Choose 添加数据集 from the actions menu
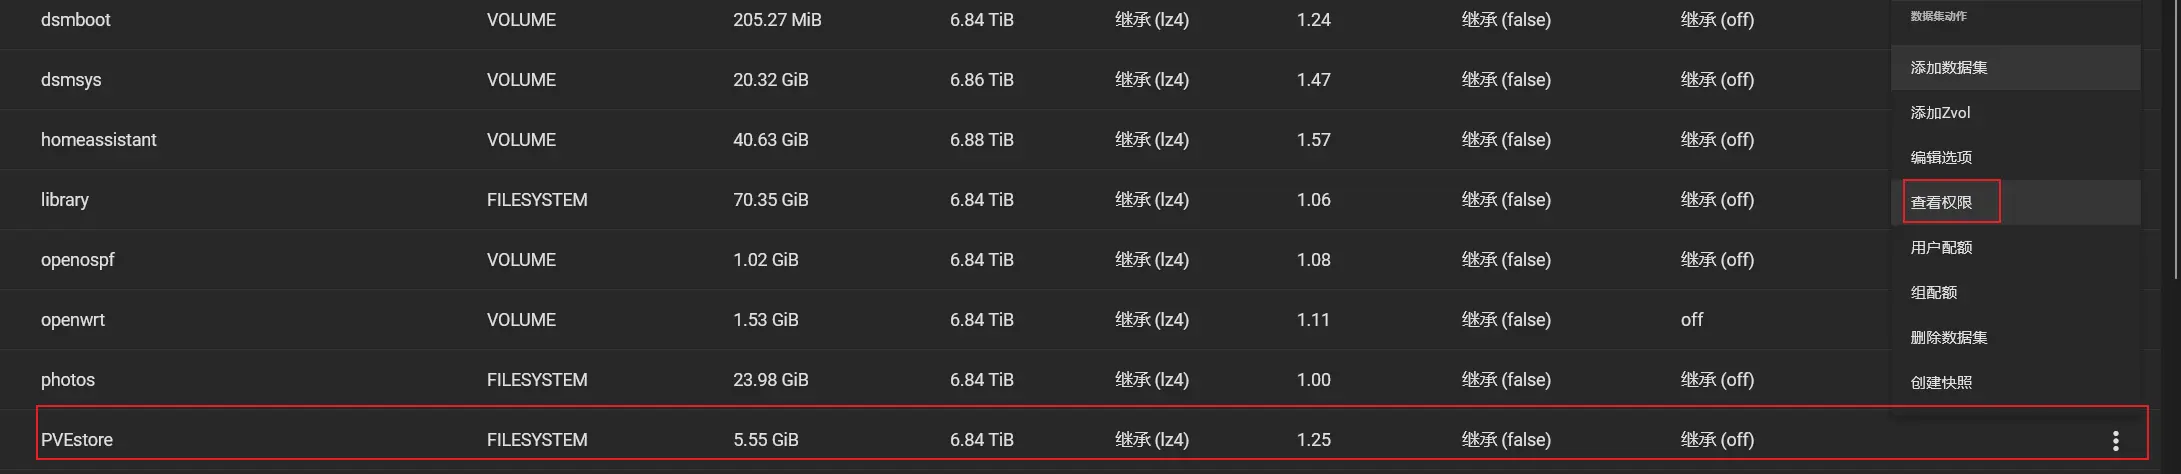This screenshot has height=474, width=2181. pyautogui.click(x=1948, y=68)
